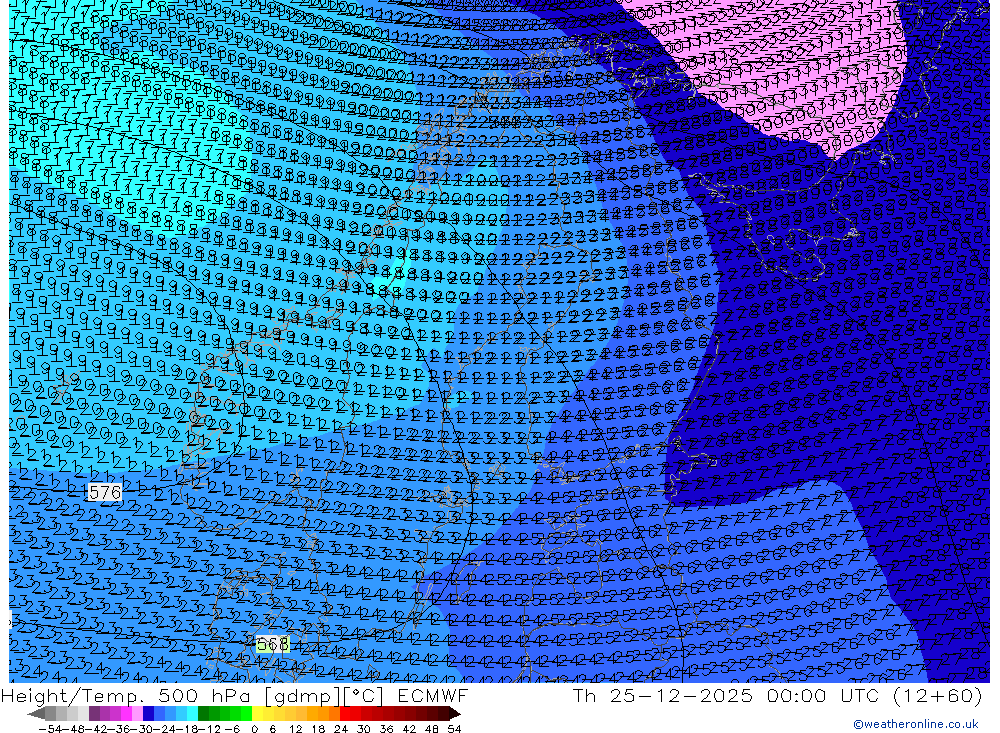The height and width of the screenshot is (733, 1000).
Task: Select the "00:00 UTC" time text
Action: (x=823, y=695)
